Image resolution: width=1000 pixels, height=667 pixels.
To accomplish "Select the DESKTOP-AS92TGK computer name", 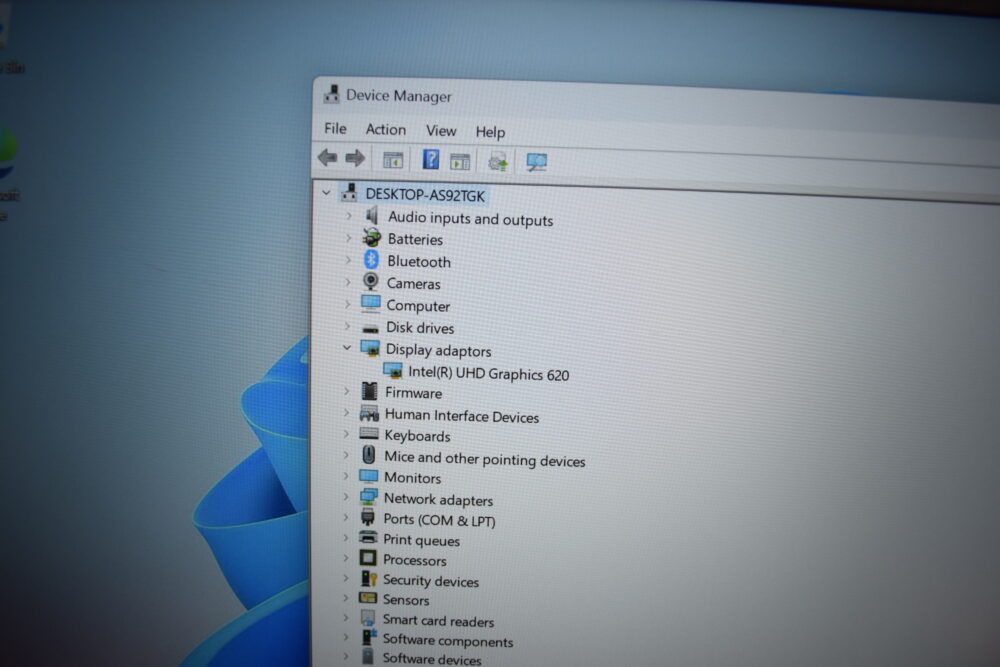I will coord(425,195).
